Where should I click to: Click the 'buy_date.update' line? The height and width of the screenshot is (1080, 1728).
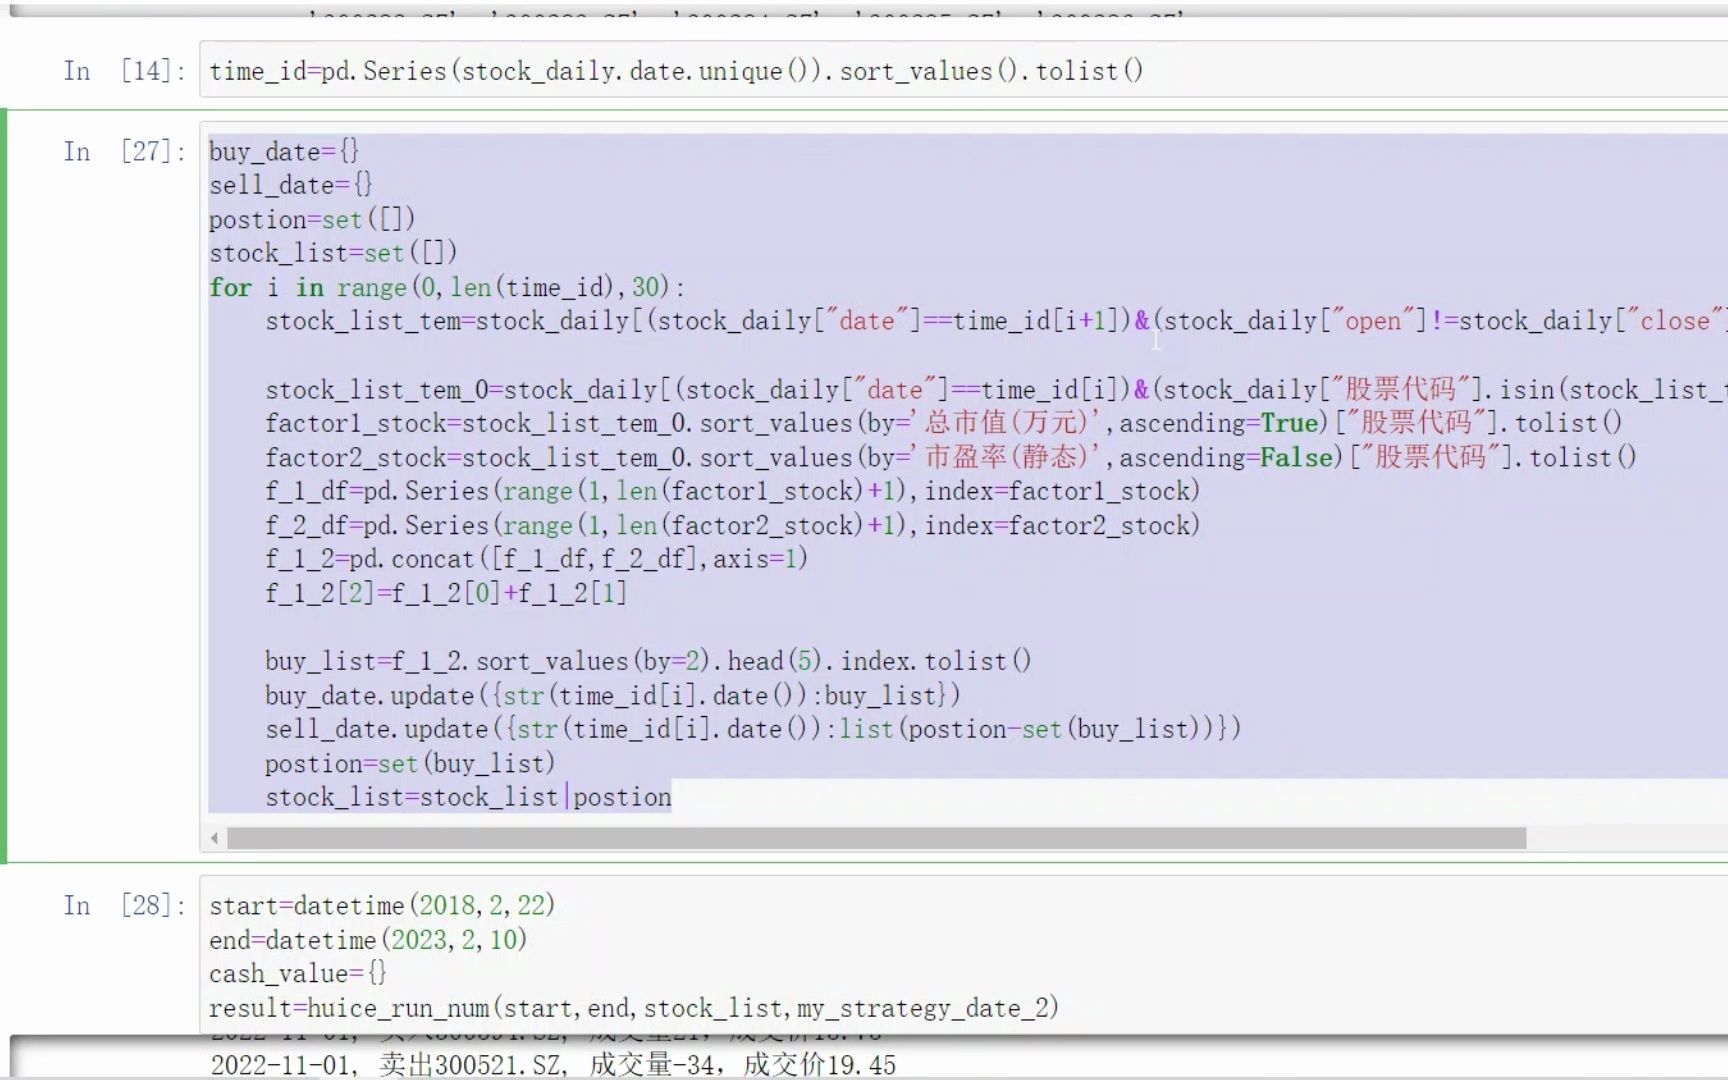612,696
